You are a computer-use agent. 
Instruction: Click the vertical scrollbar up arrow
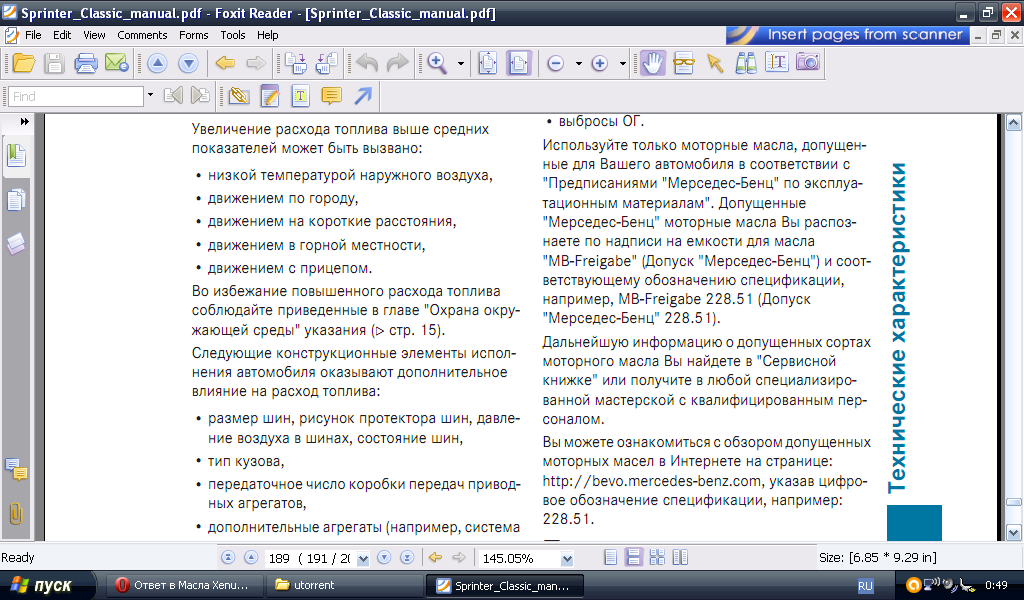(x=1014, y=122)
